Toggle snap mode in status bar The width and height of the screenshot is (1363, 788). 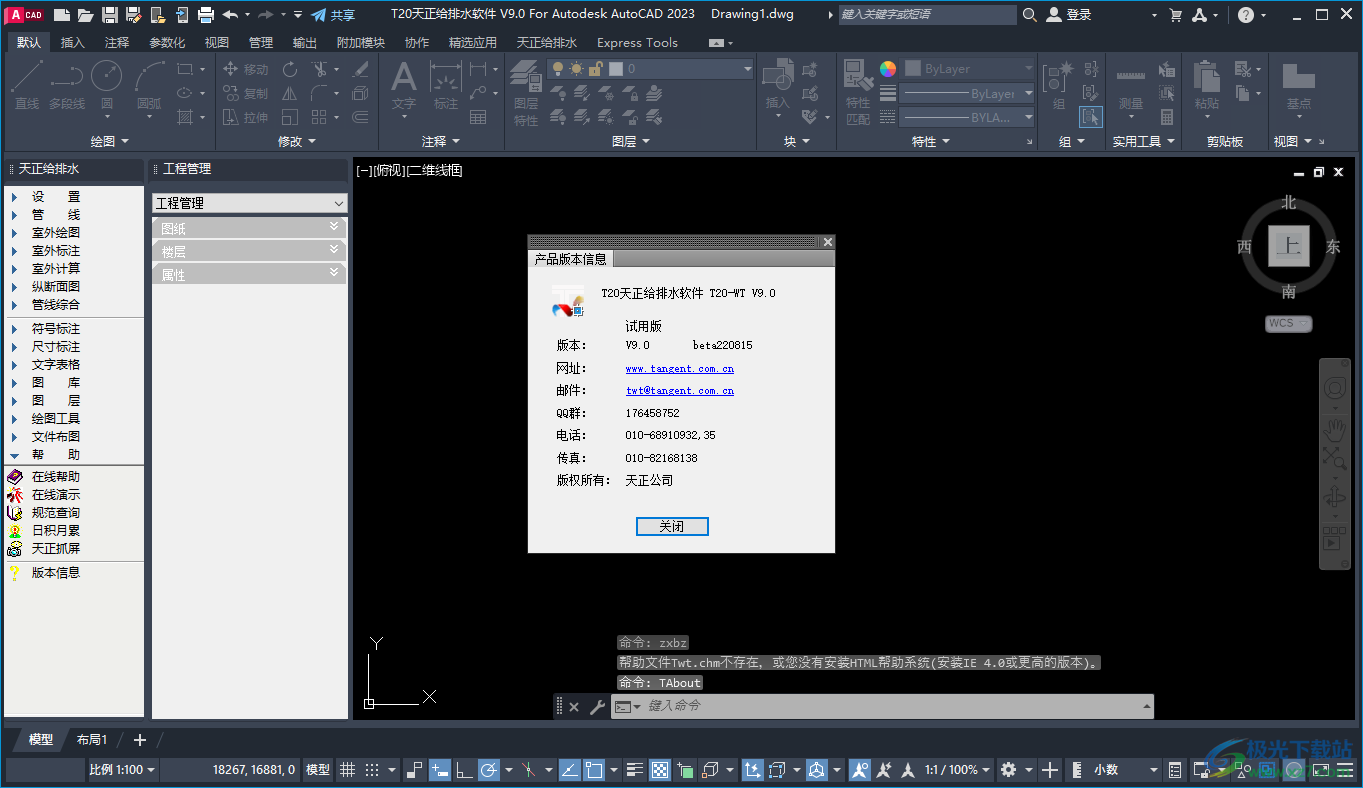point(372,770)
